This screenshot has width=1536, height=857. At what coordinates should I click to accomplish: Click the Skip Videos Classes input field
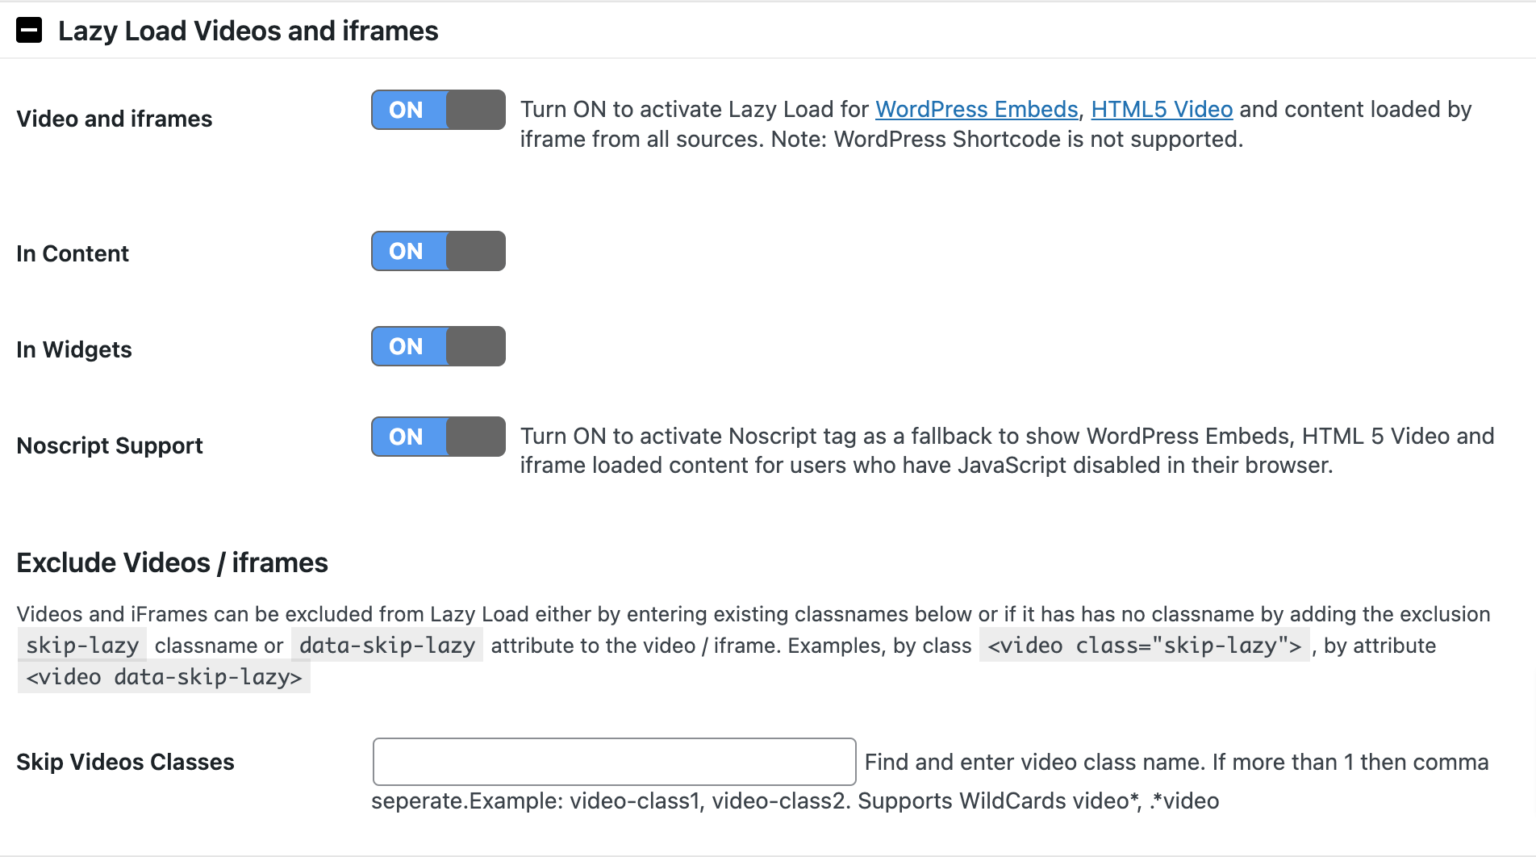point(613,761)
